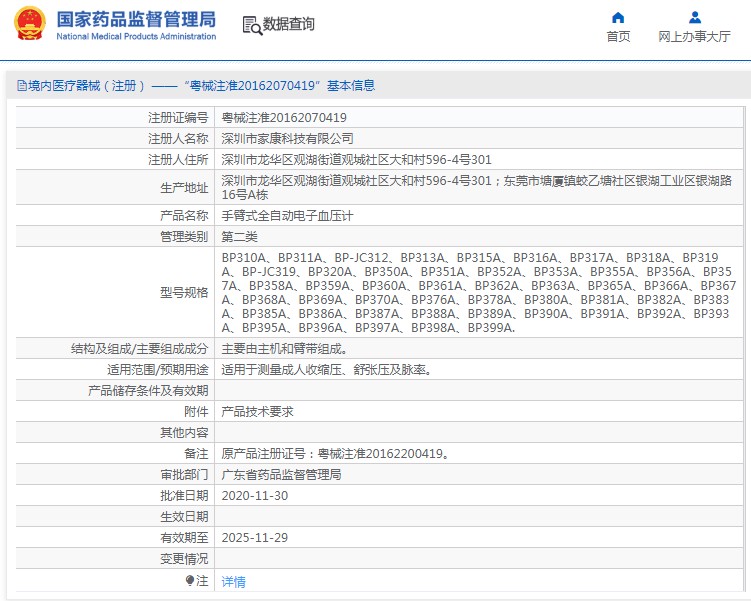Click the 适用范围/预期用途 label
751x601 pixels.
(x=158, y=370)
